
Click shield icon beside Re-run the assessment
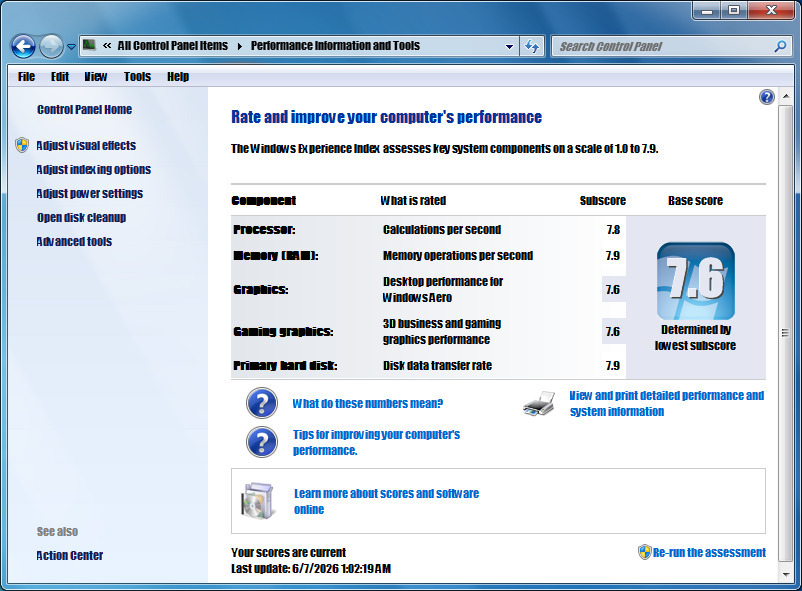click(x=644, y=552)
